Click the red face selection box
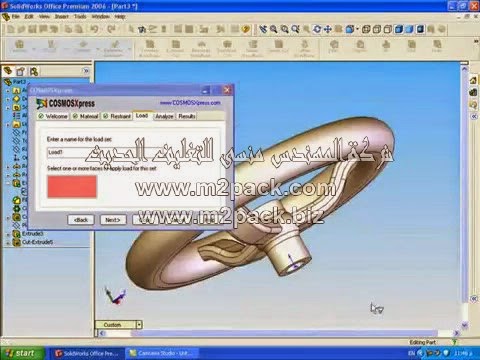This screenshot has height=360, width=480. [x=72, y=187]
